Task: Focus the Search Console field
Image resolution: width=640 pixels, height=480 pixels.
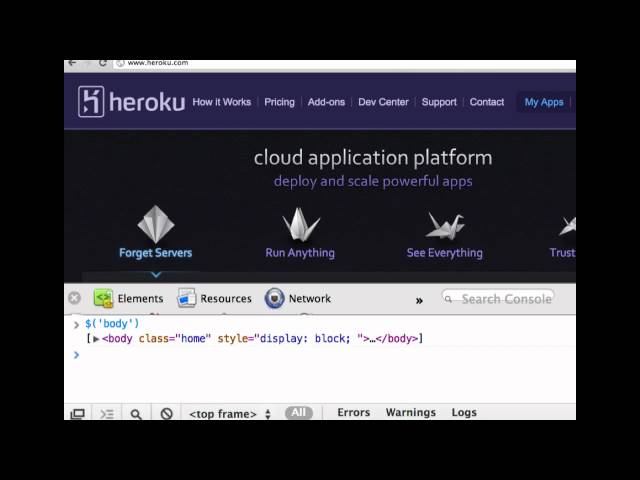Action: pos(498,298)
